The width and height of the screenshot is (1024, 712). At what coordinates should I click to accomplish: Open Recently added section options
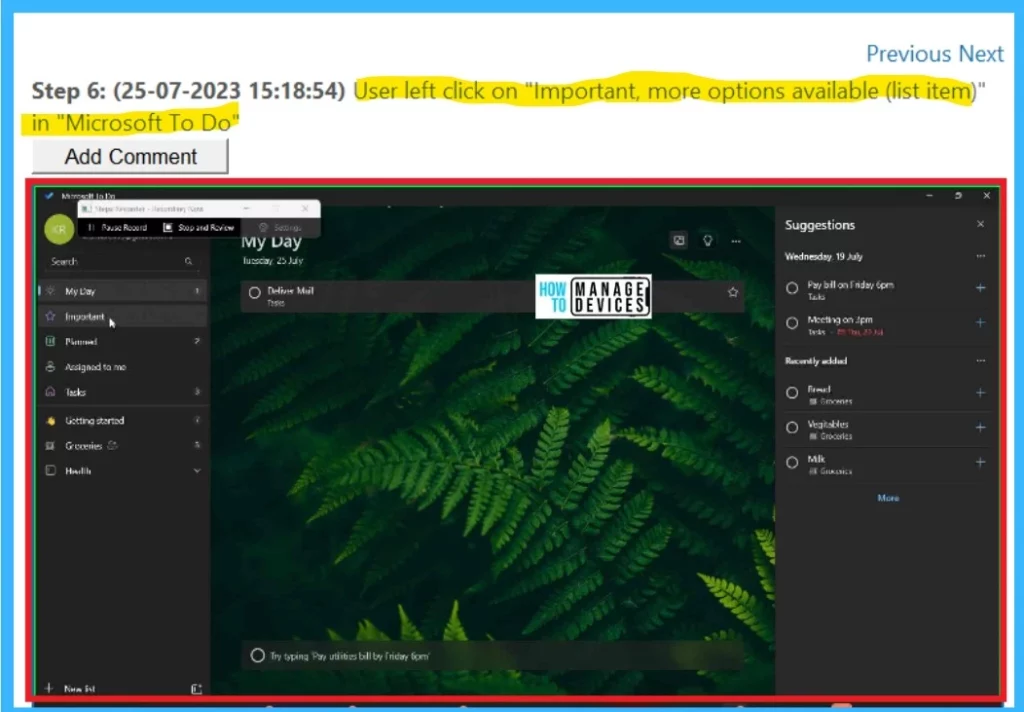980,361
